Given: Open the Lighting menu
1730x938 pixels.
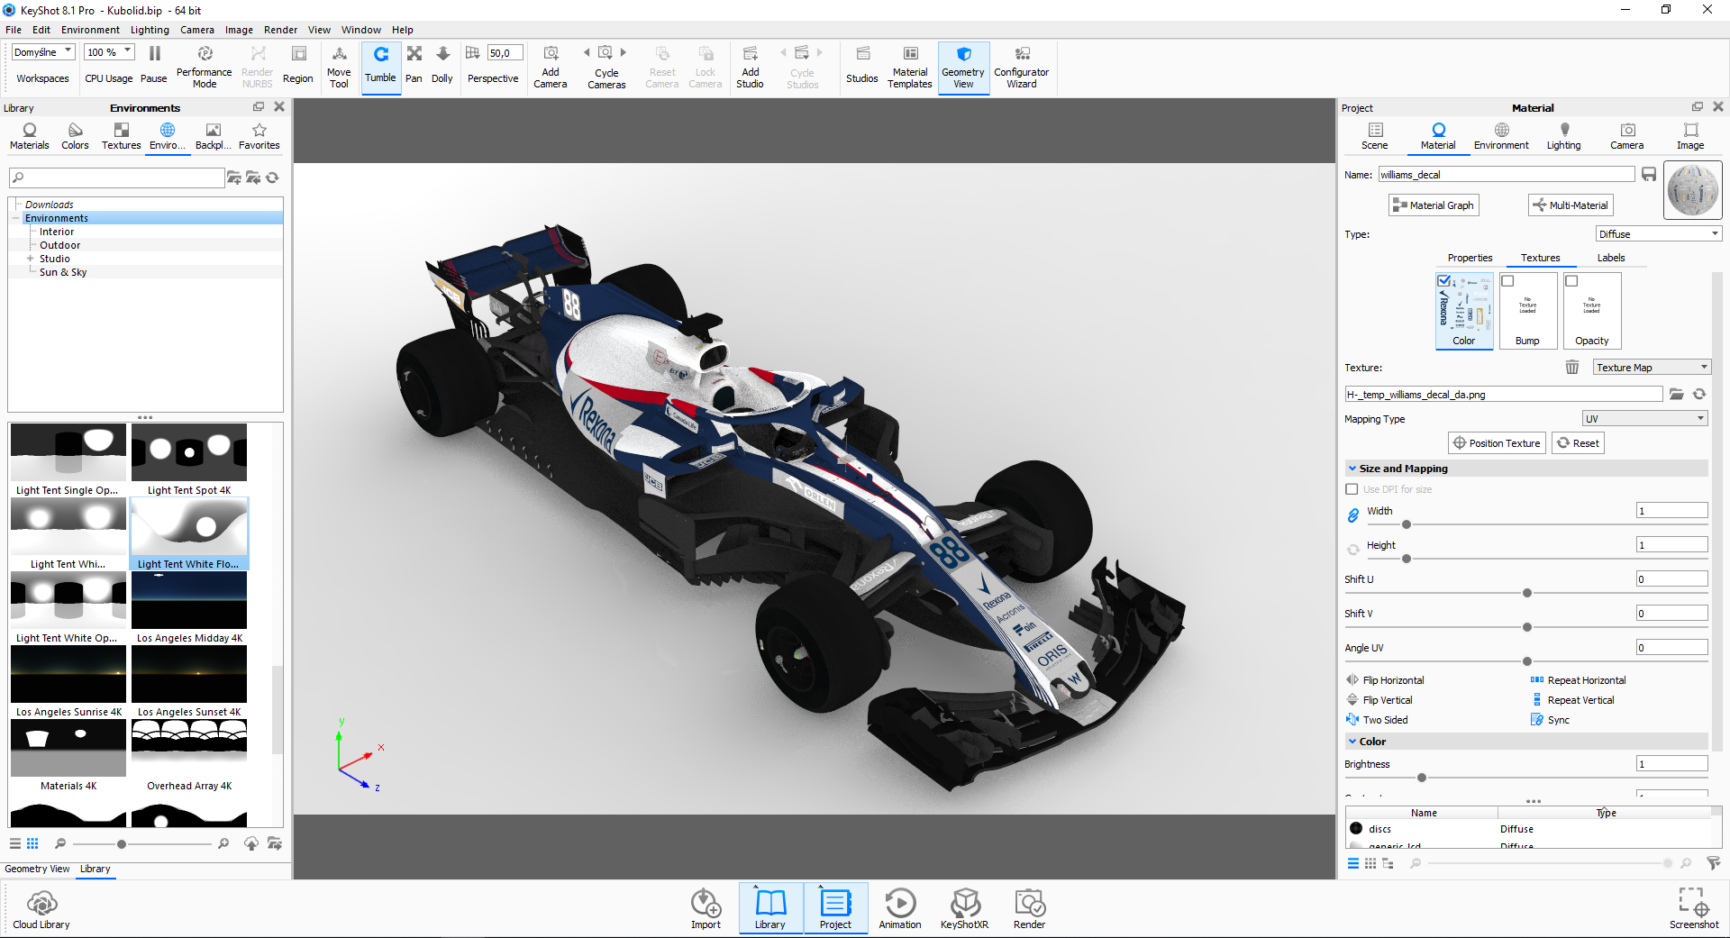Looking at the screenshot, I should 150,30.
